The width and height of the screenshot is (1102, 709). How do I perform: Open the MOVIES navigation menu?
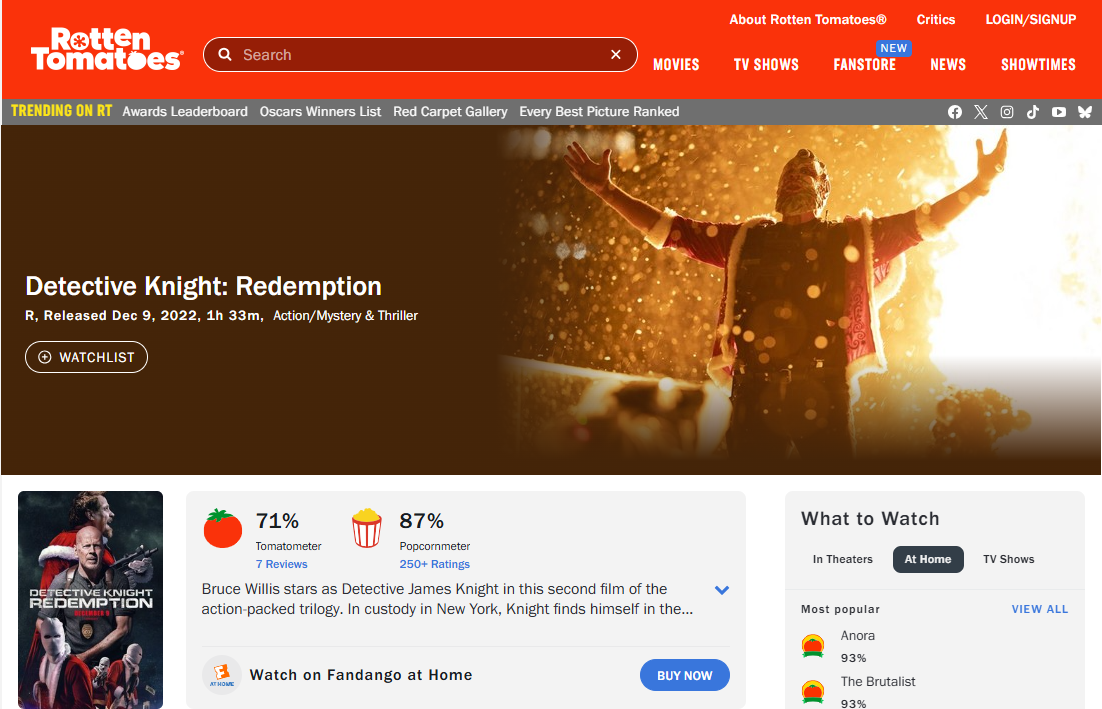(x=676, y=64)
